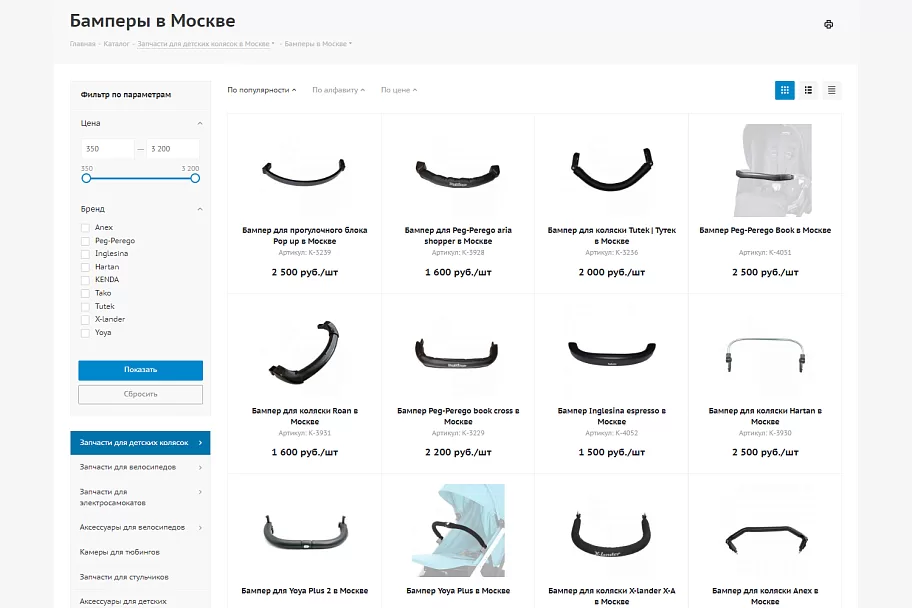Click the minimum price field 350
The image size is (912, 608).
(x=108, y=149)
